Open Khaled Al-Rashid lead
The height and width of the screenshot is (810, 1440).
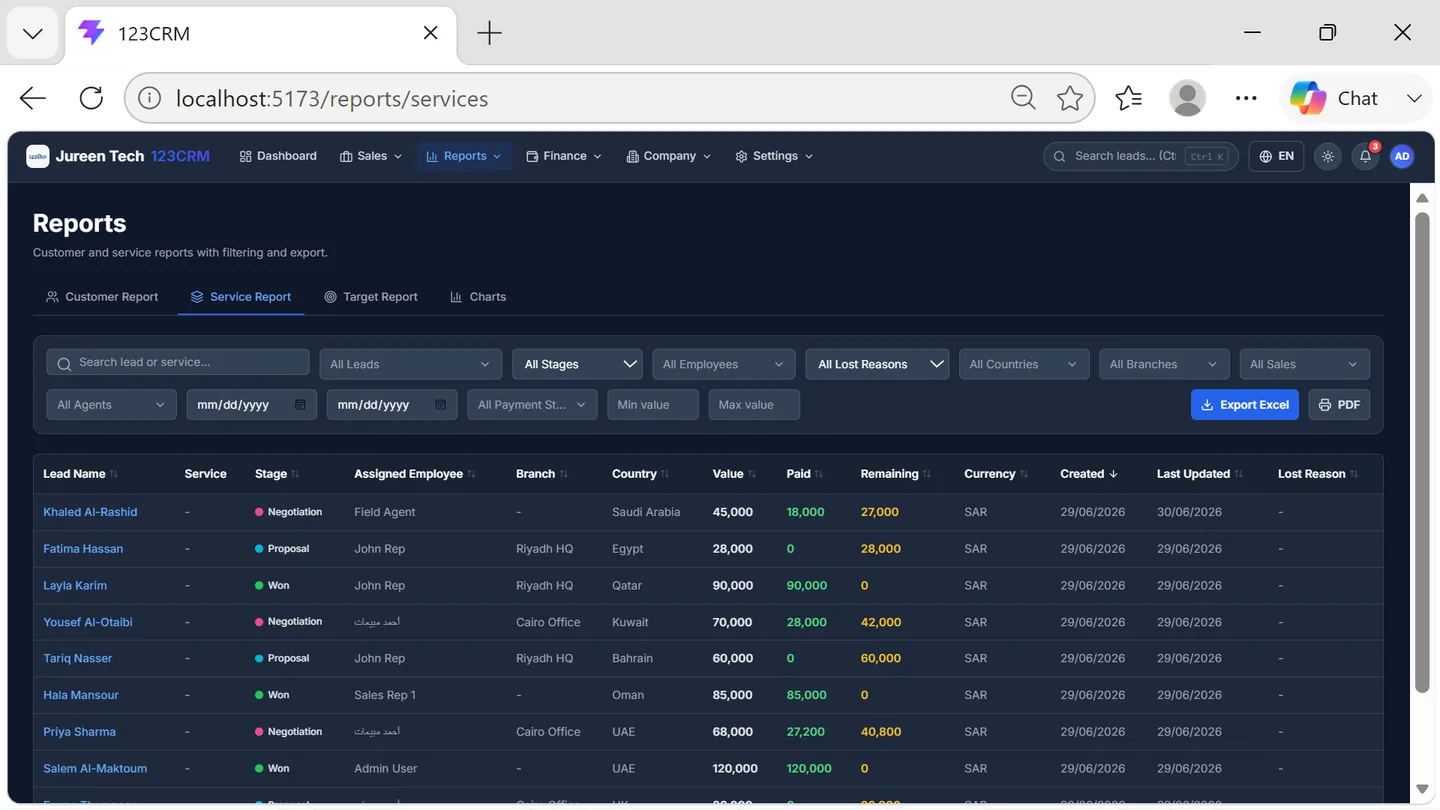[90, 512]
